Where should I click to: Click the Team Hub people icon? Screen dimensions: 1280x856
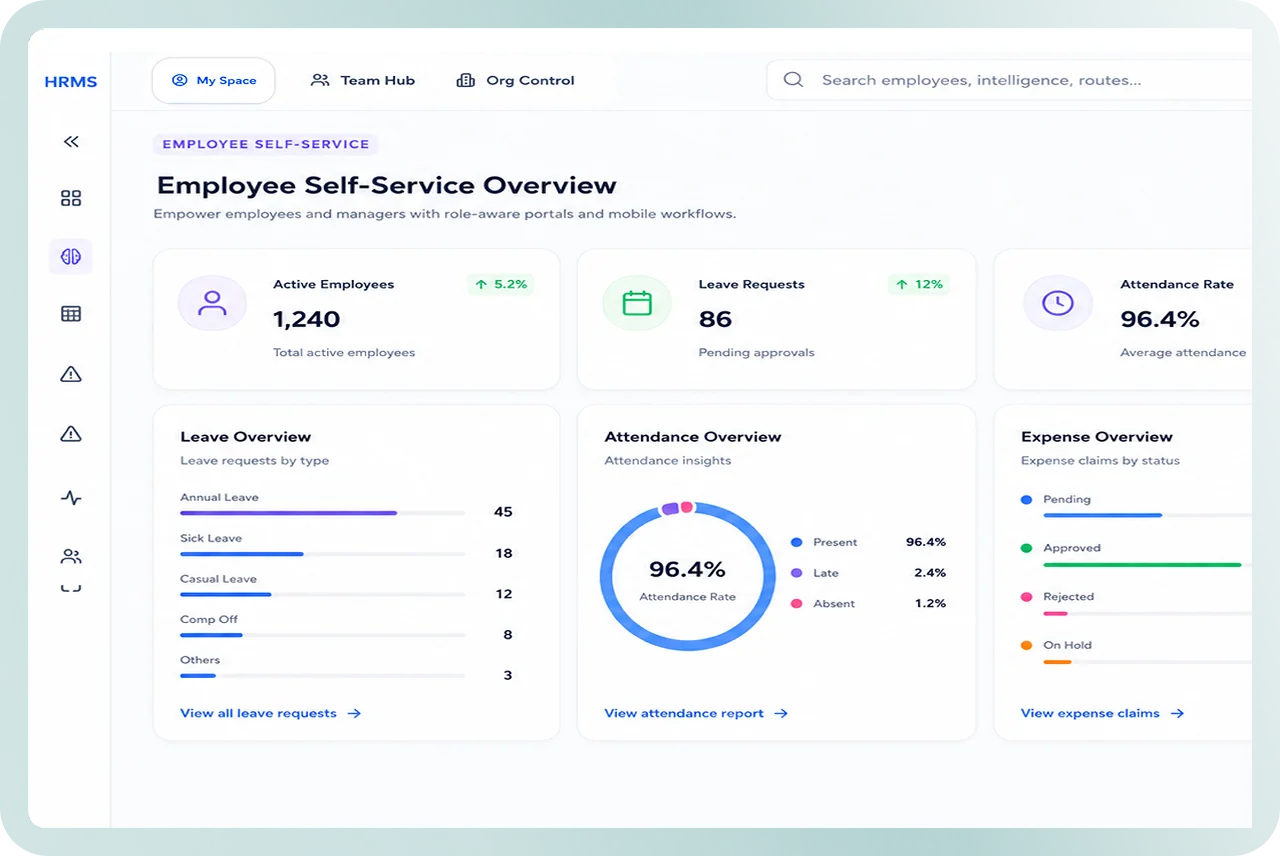pyautogui.click(x=320, y=80)
